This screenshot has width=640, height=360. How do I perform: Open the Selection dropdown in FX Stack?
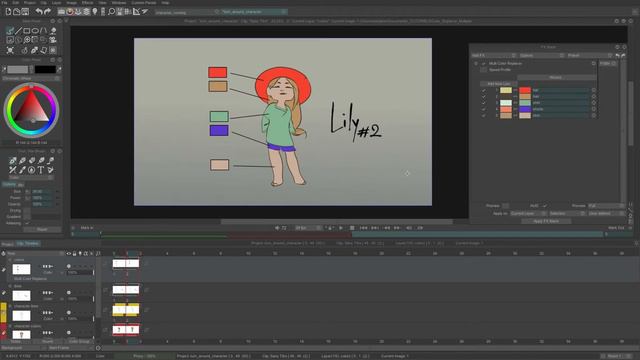[x=567, y=213]
